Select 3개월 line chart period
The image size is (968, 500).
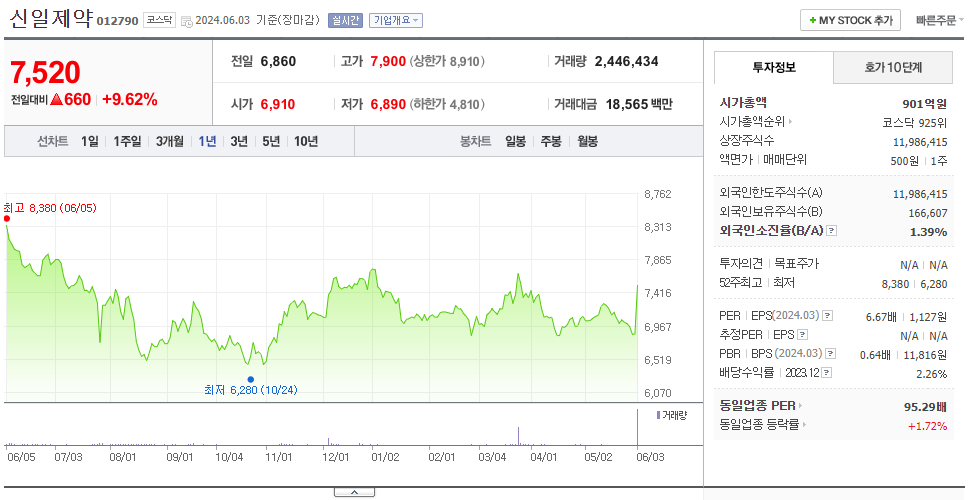(x=170, y=141)
